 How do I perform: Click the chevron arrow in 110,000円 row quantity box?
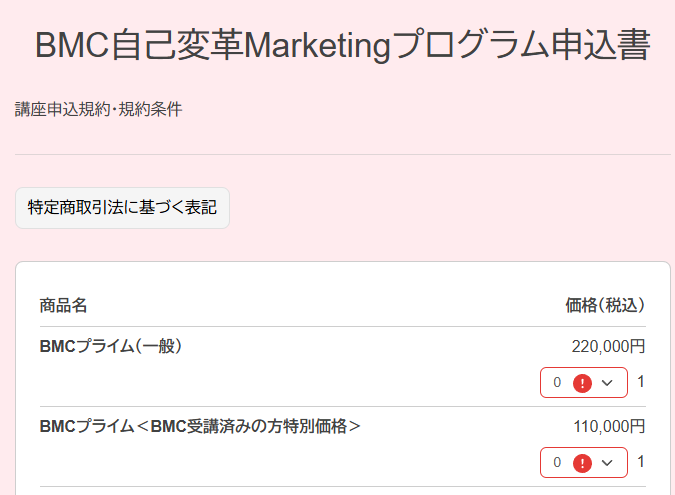coord(607,463)
